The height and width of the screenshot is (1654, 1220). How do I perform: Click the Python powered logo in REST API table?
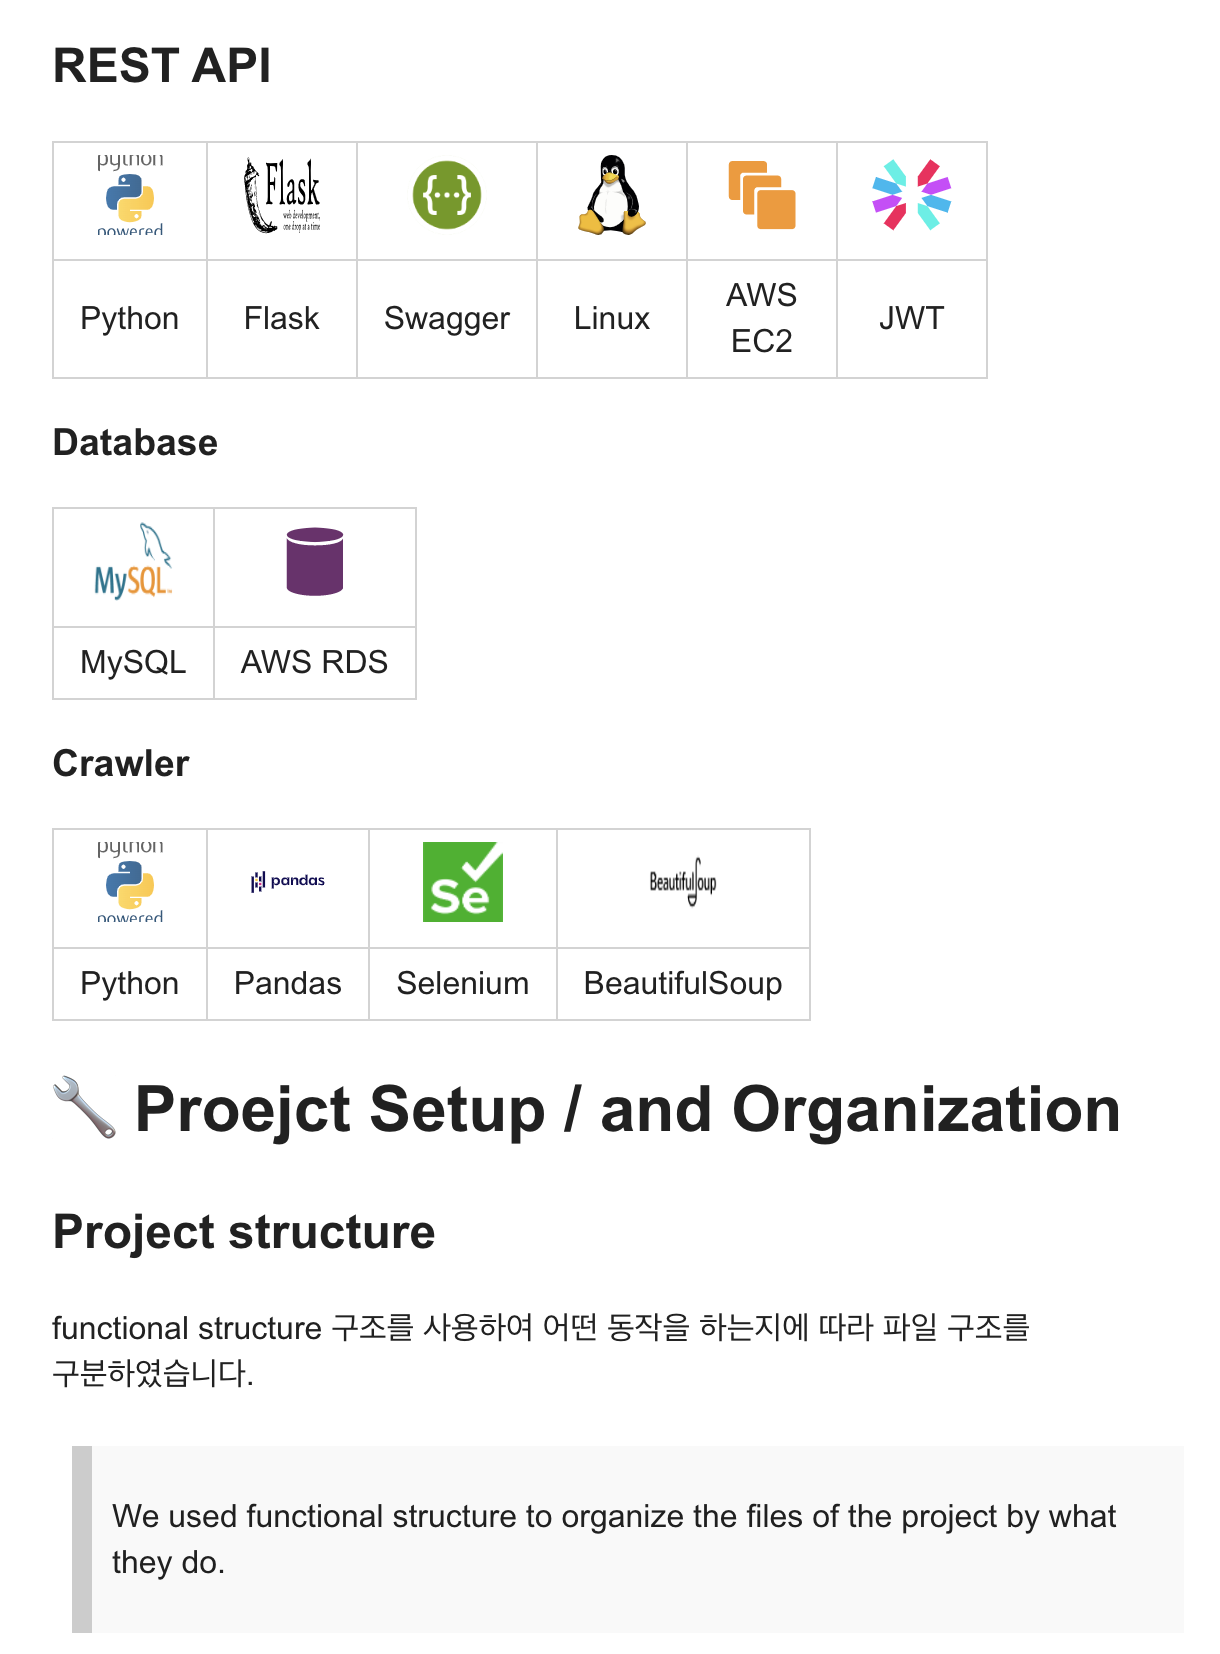tap(130, 195)
